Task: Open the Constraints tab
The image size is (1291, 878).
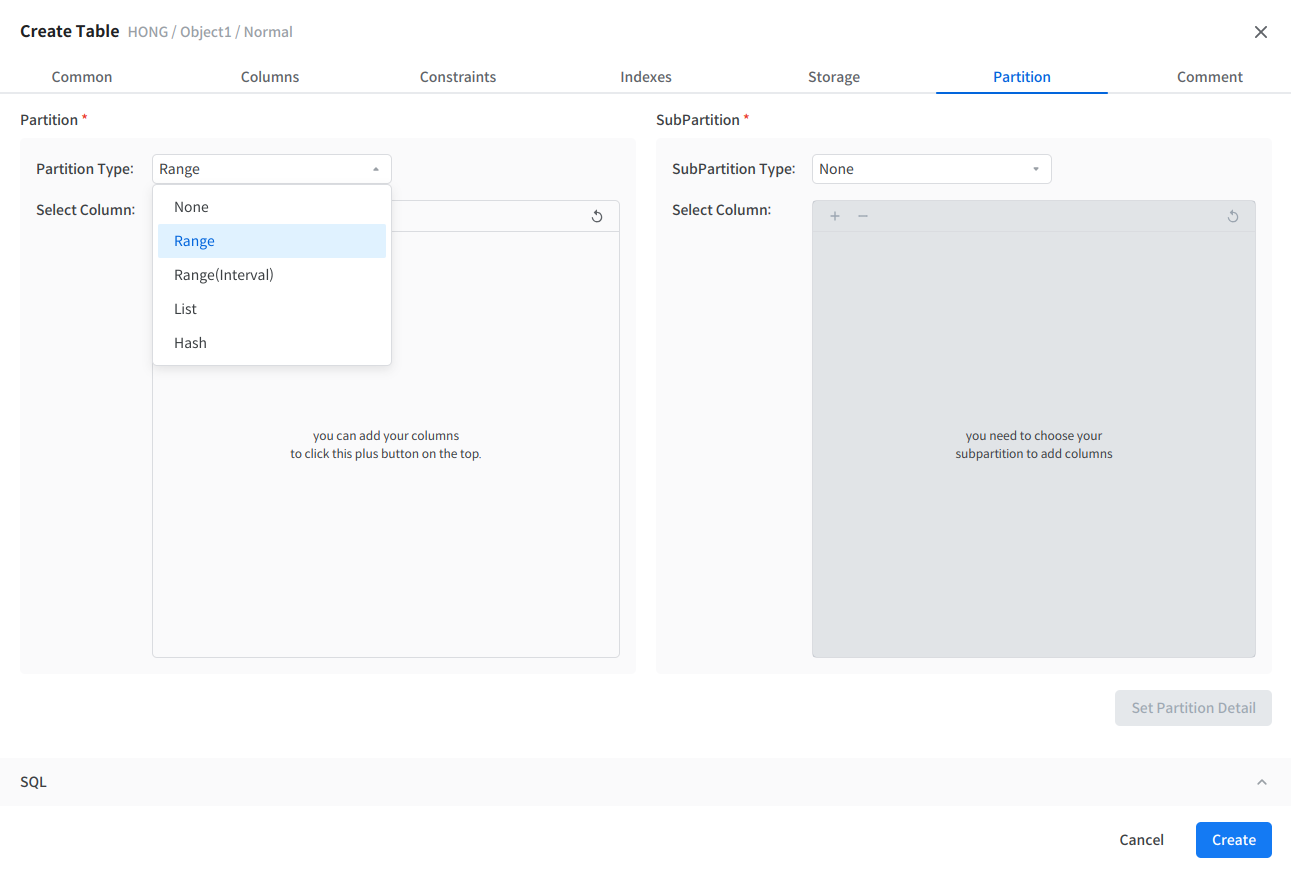Action: [x=458, y=77]
